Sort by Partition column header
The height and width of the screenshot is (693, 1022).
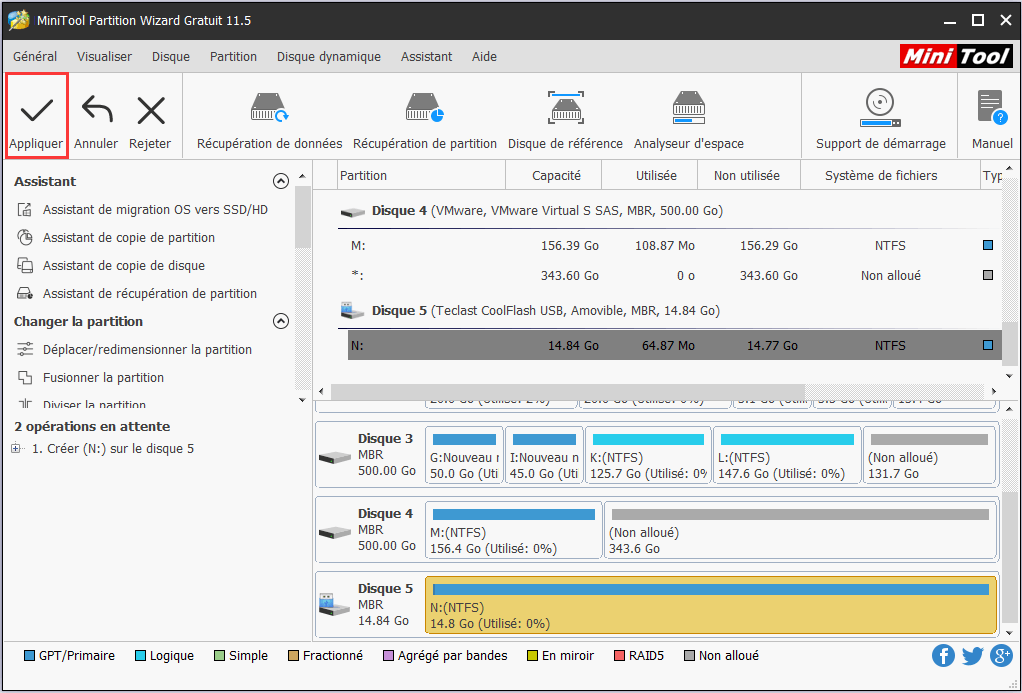422,175
